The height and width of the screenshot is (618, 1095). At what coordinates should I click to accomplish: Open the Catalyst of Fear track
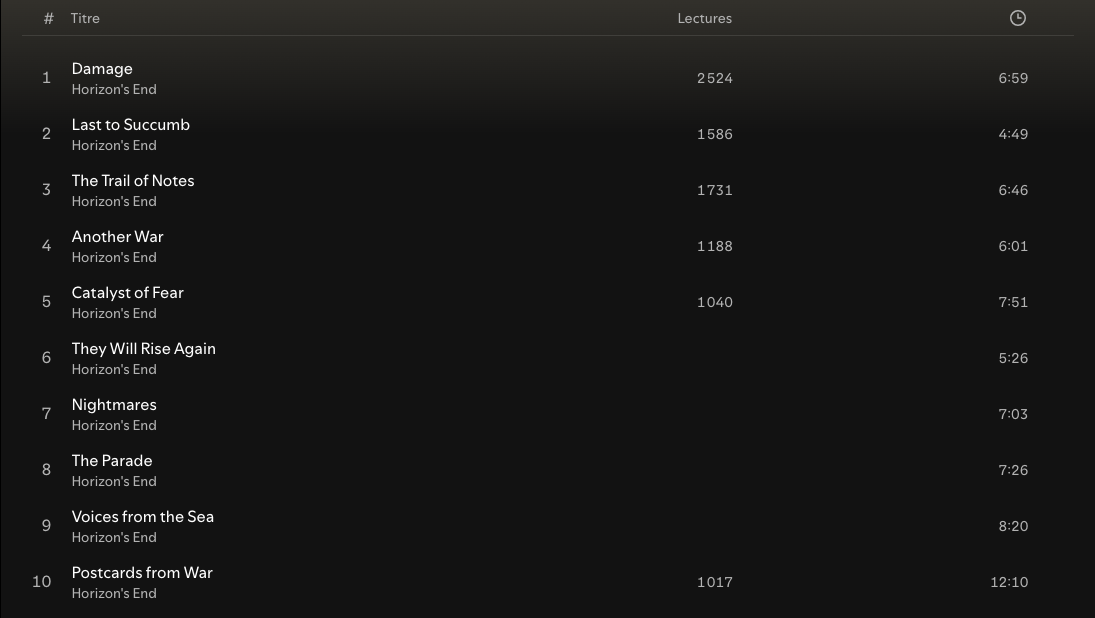(127, 293)
